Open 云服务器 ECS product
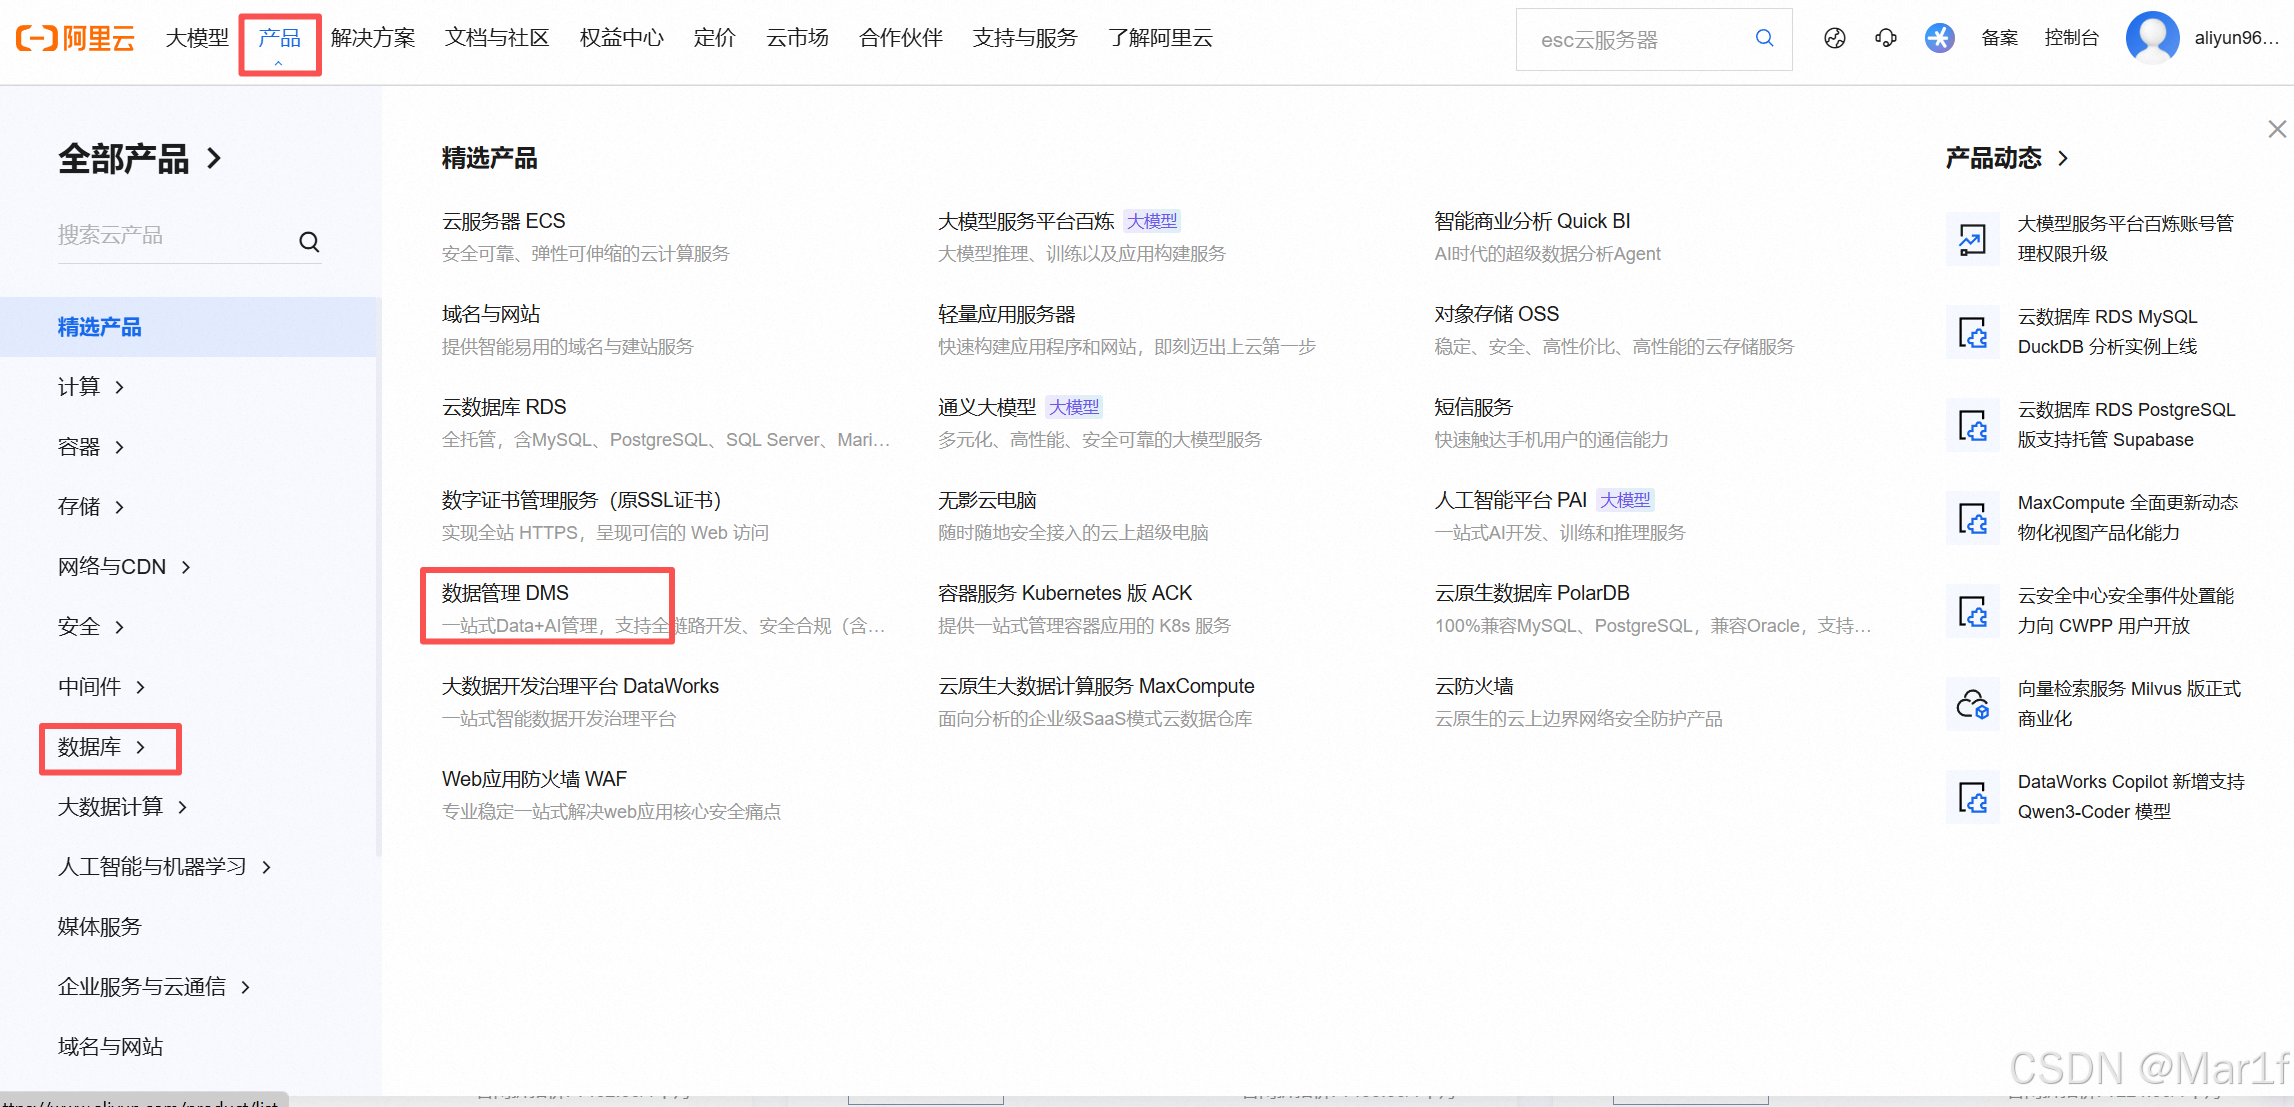This screenshot has height=1107, width=2294. coord(504,221)
